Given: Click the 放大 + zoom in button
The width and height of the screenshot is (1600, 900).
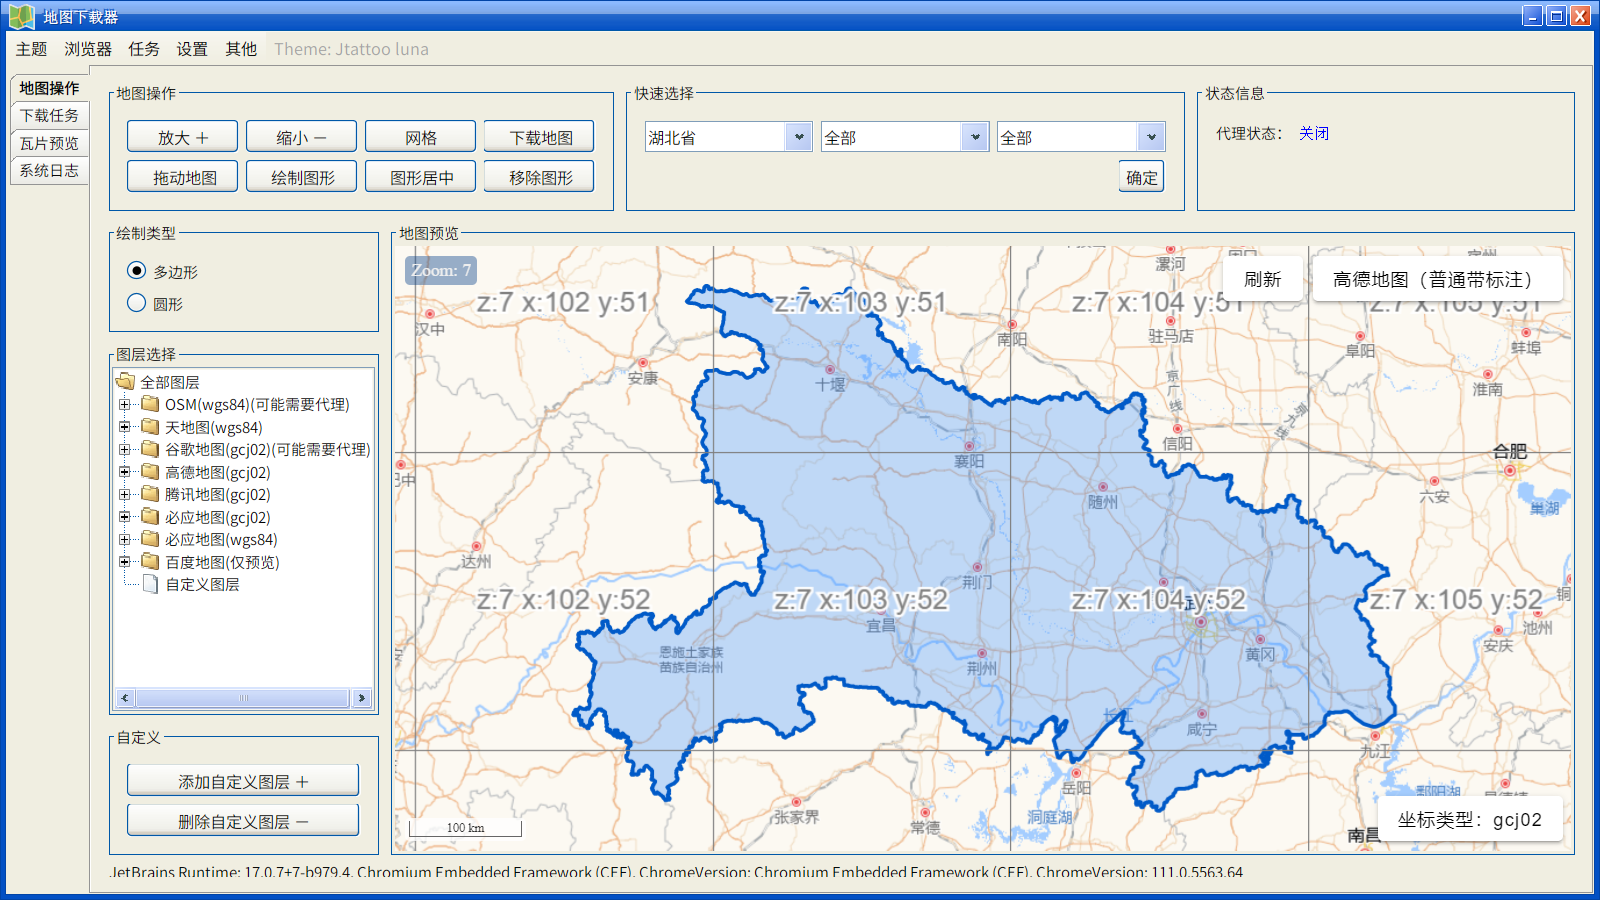Looking at the screenshot, I should tap(182, 137).
